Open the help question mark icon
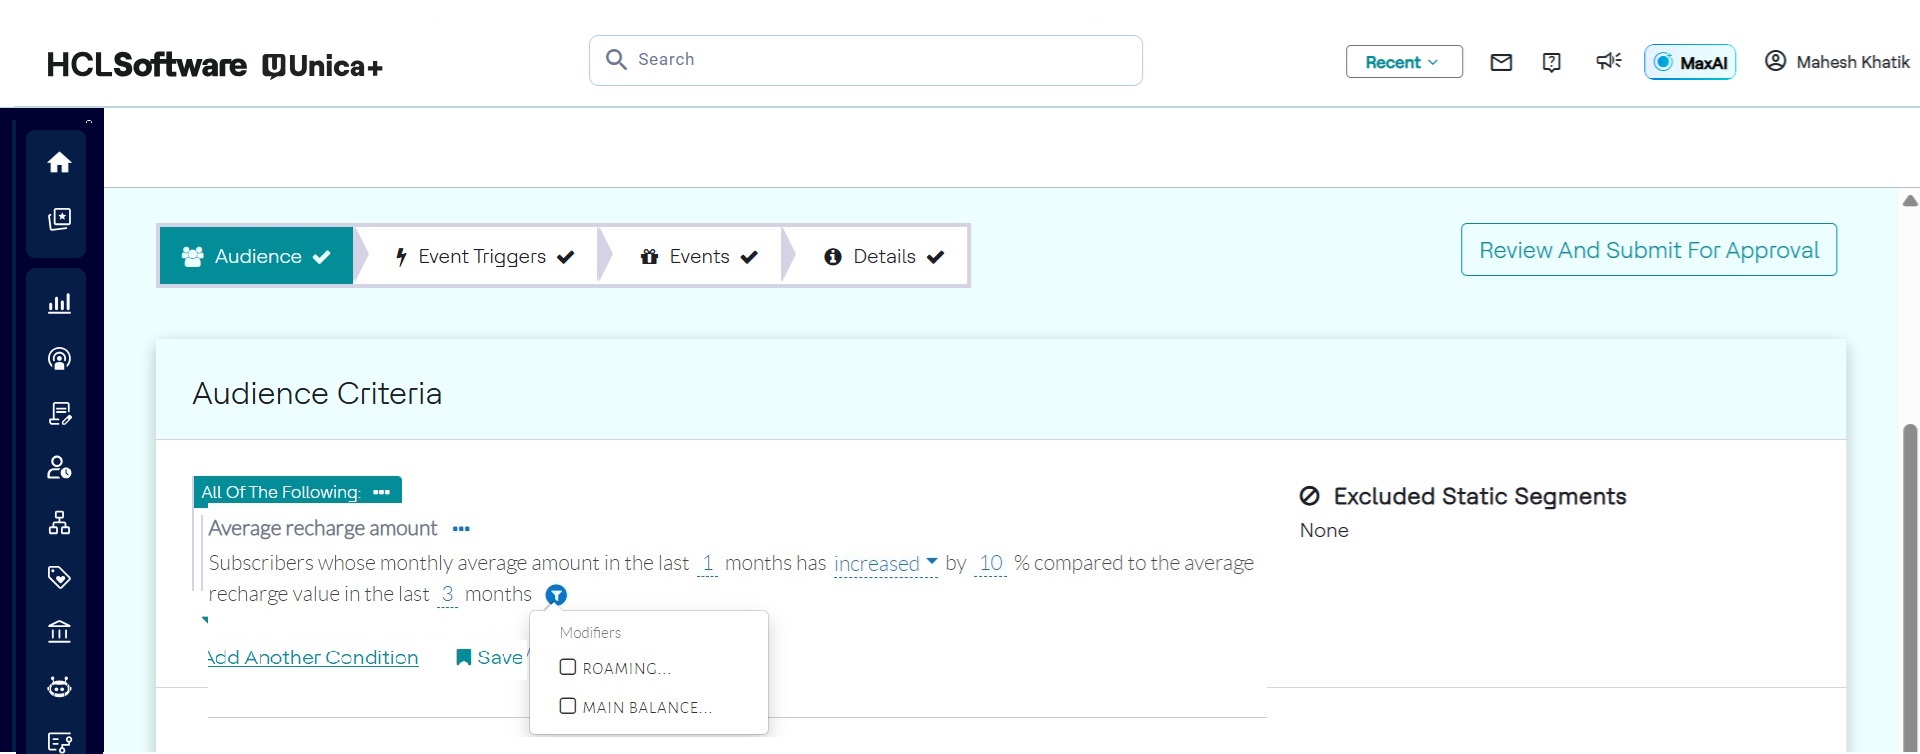The height and width of the screenshot is (754, 1920). tap(1551, 62)
